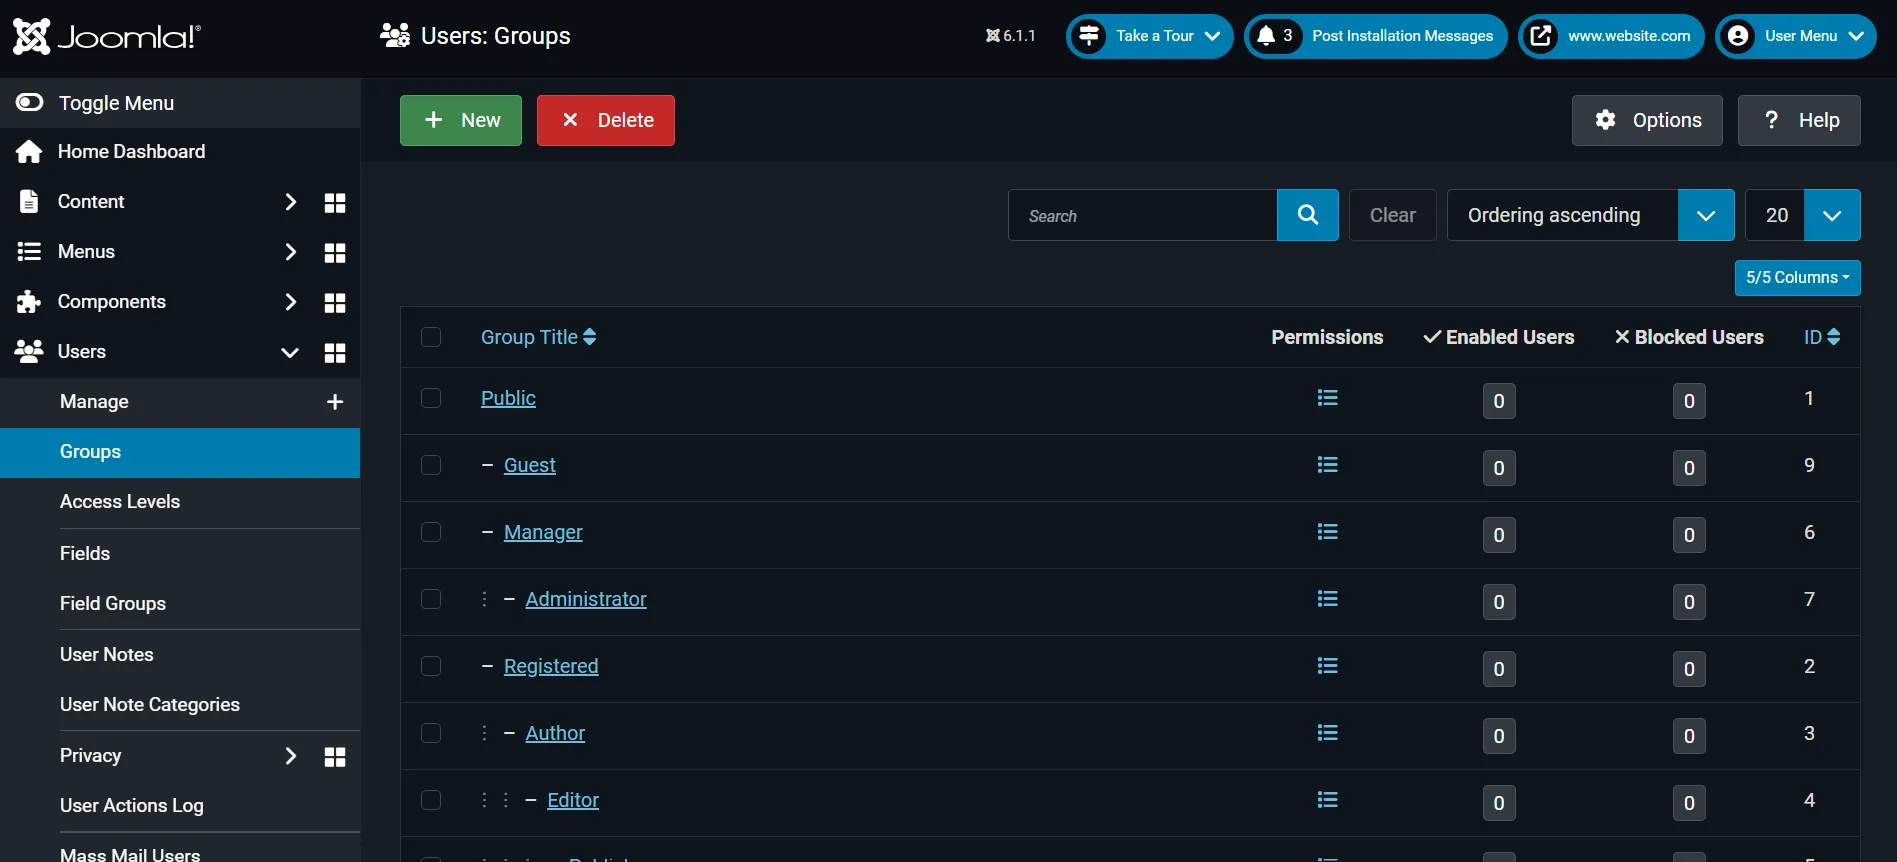View permissions icon for Administrator group
Screen dimensions: 1897x862
pos(1327,599)
